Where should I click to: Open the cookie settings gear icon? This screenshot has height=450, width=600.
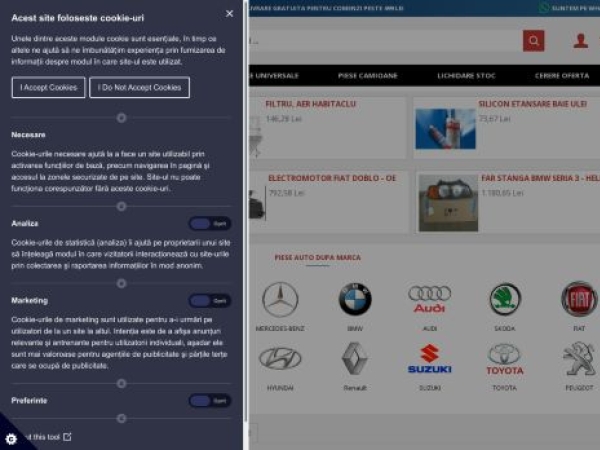click(11, 439)
